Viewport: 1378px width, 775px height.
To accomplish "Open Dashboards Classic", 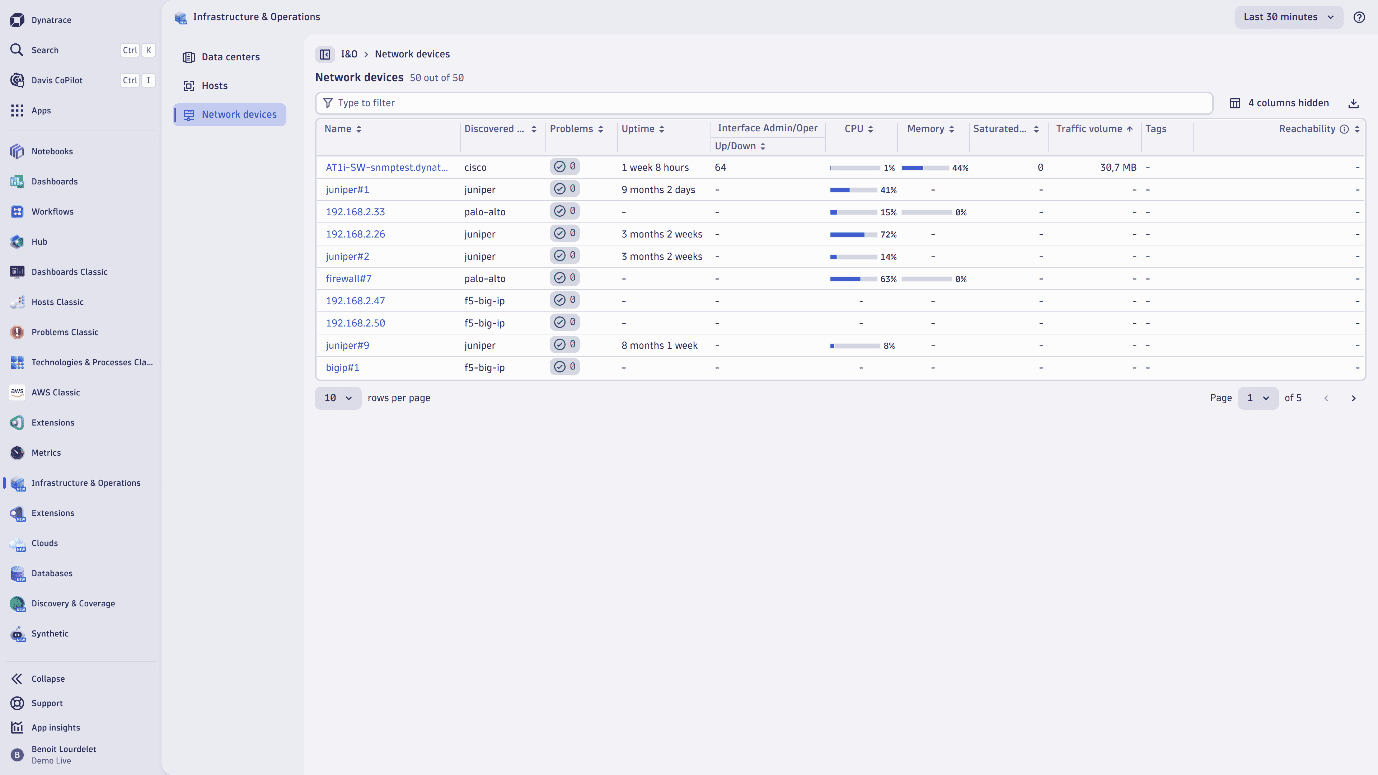I will click(69, 272).
